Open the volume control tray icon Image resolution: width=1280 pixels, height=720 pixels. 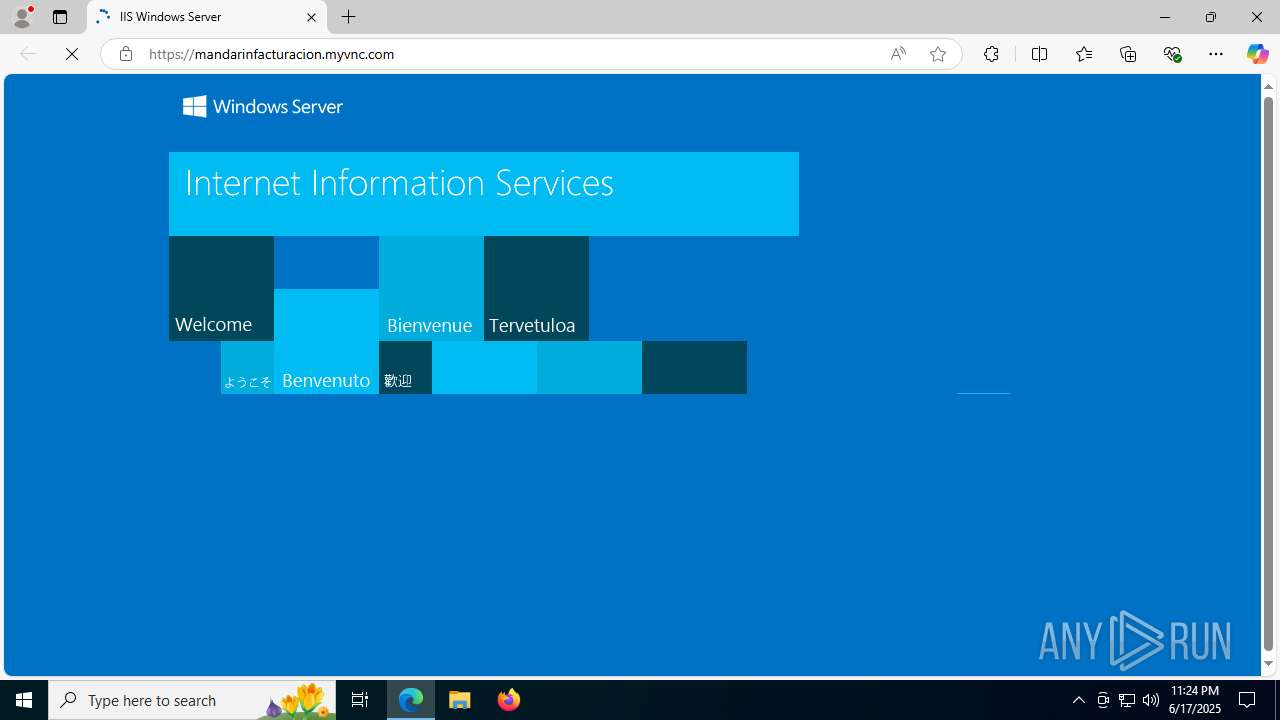(x=1151, y=700)
